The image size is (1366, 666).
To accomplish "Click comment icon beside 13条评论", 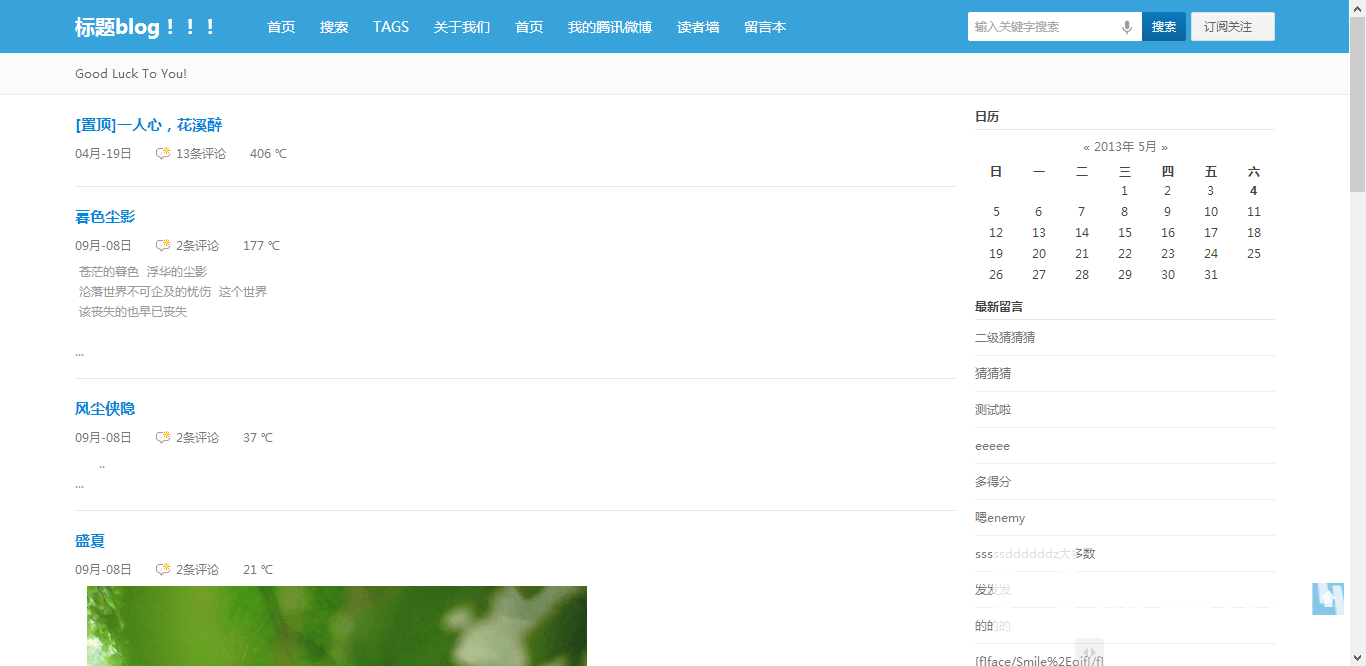I will click(163, 154).
